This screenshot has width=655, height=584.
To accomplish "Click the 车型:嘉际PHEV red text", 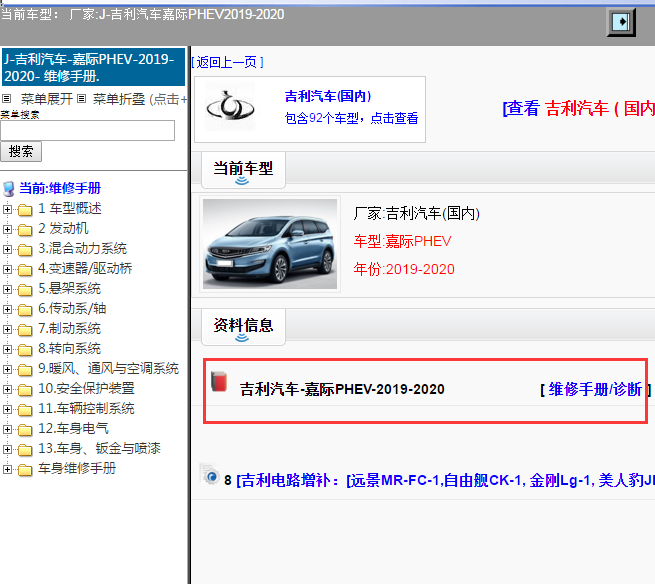I will (x=402, y=241).
